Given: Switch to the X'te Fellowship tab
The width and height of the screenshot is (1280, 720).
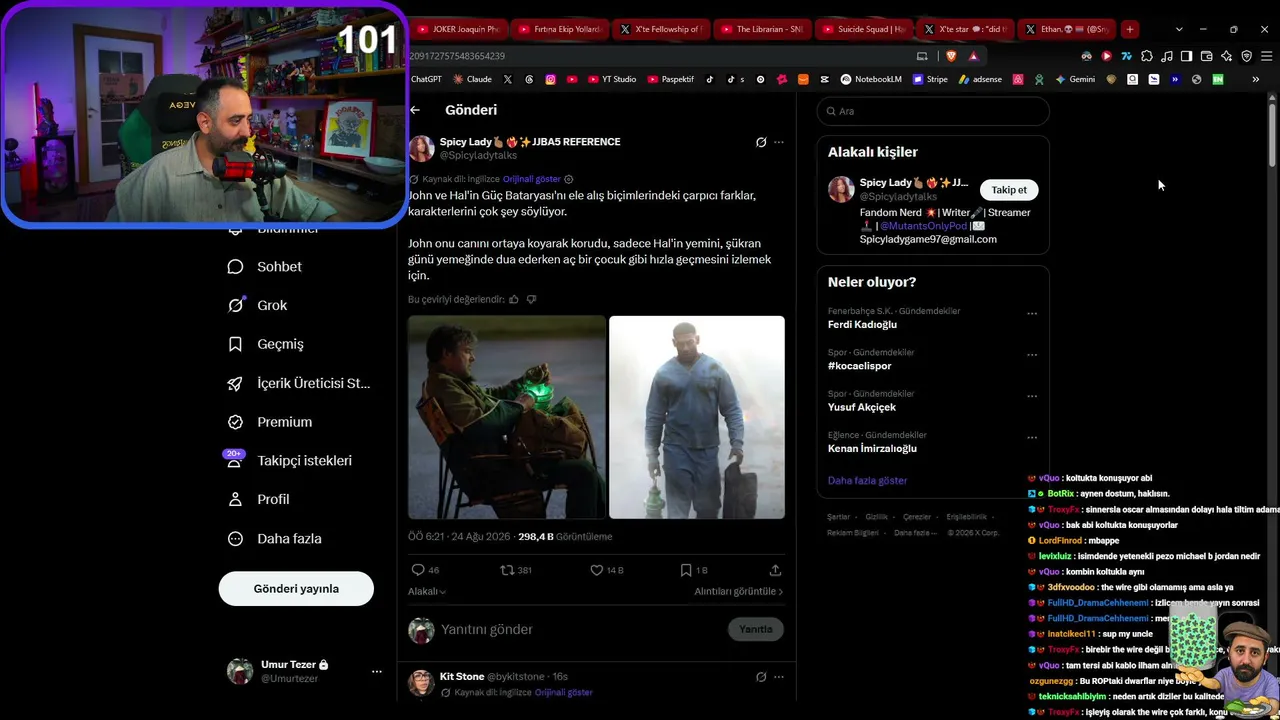Looking at the screenshot, I should 660,29.
